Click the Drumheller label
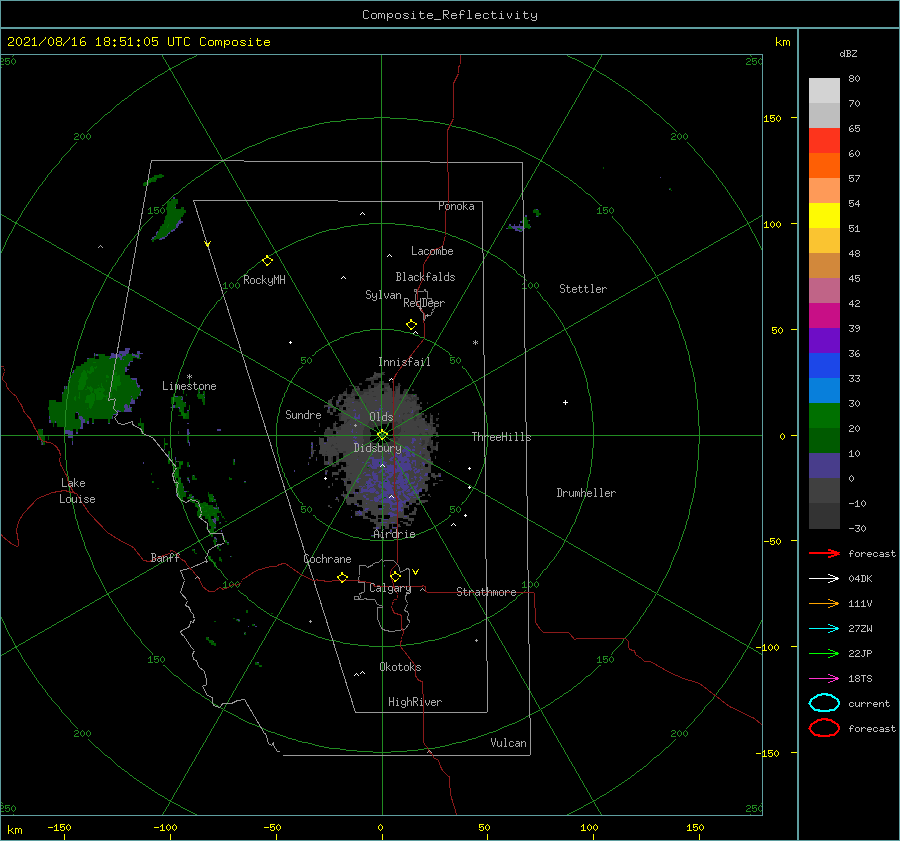 pos(586,493)
